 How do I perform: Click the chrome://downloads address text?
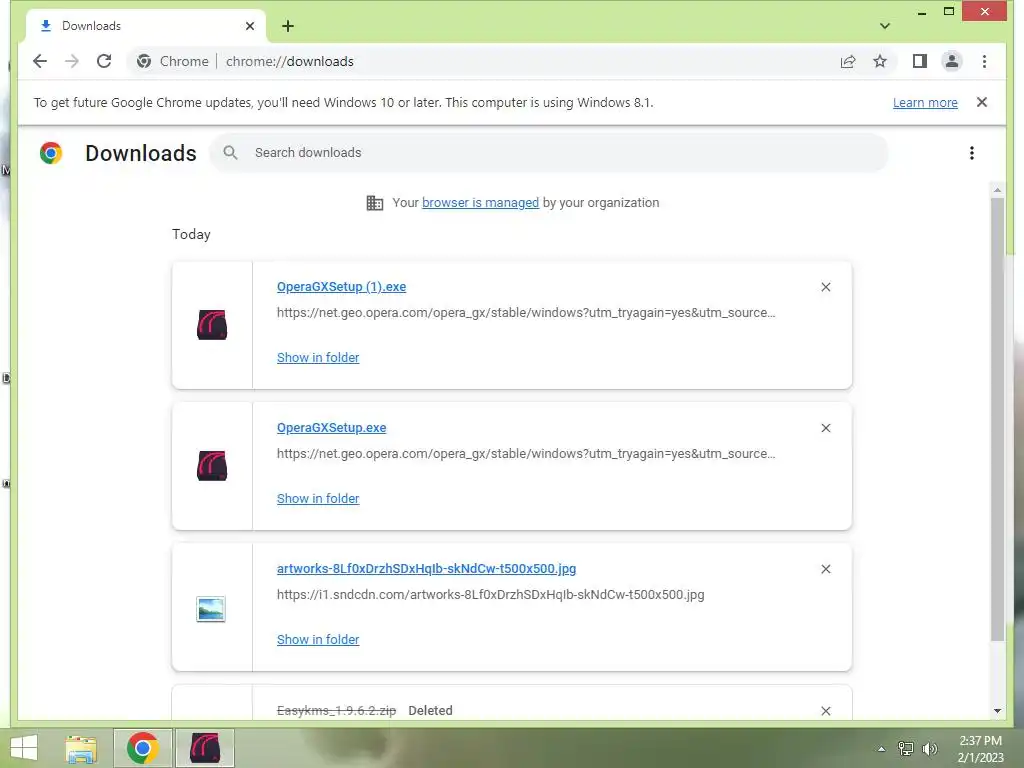[x=290, y=61]
